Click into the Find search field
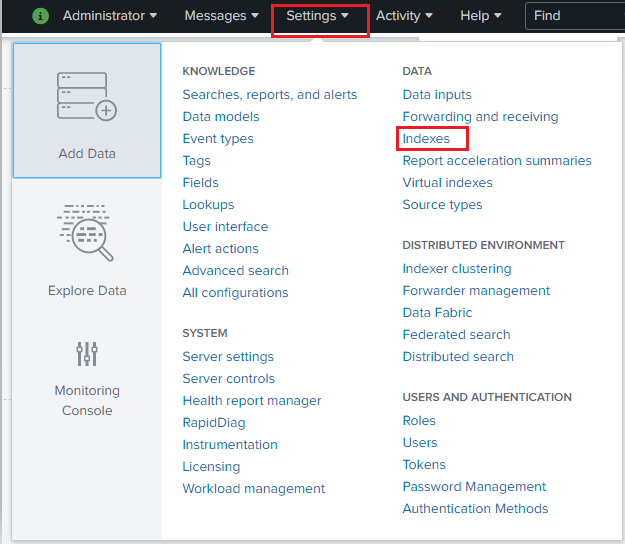This screenshot has height=545, width=625. coord(575,16)
